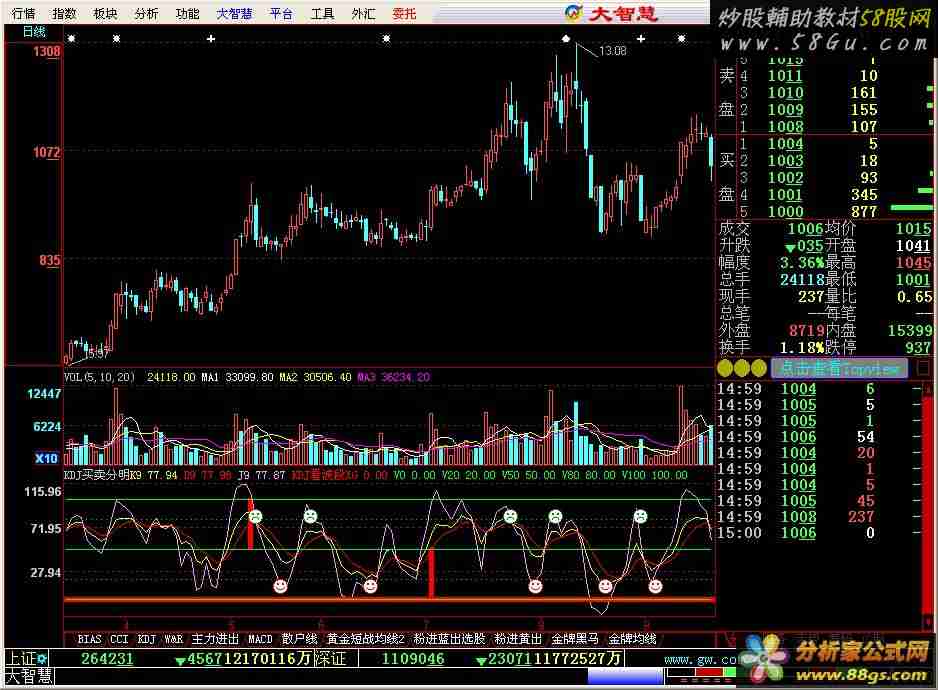Viewport: 938px width, 690px height.
Task: Click the 内盘 value 15399
Action: point(910,330)
